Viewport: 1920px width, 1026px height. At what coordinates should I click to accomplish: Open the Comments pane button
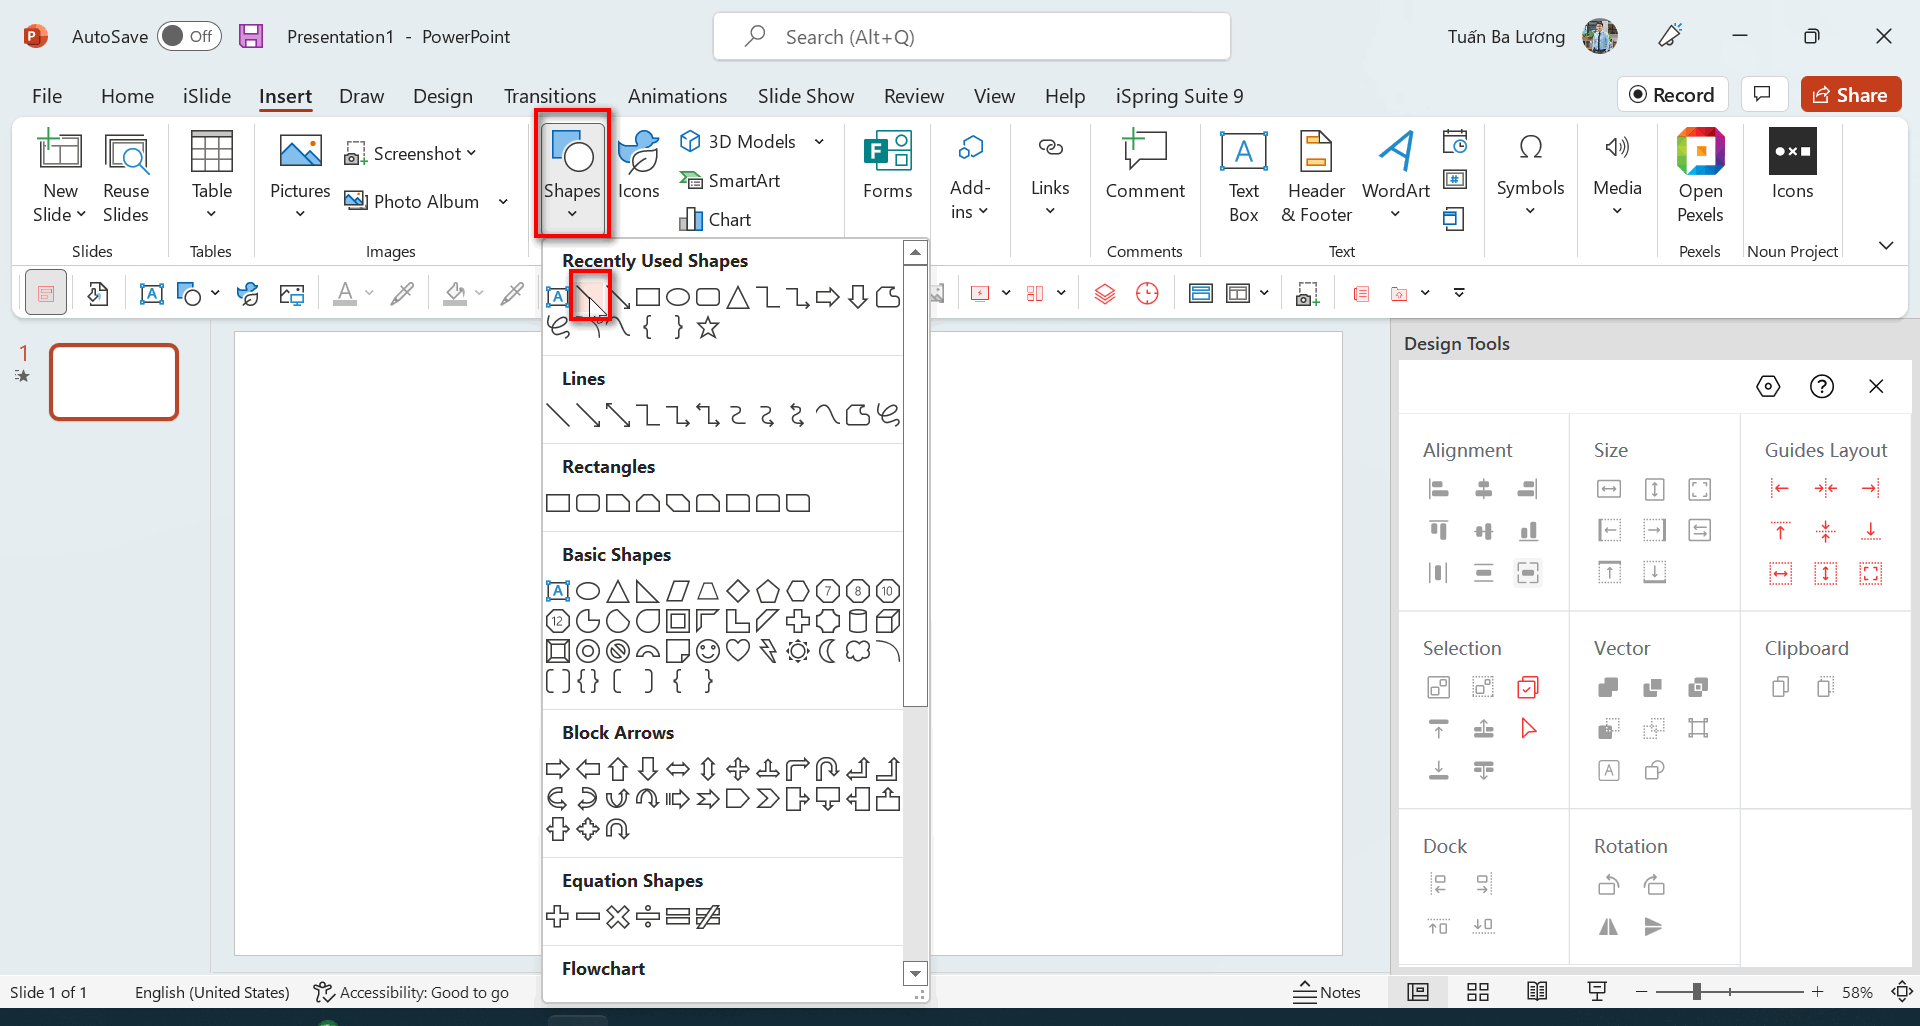1763,95
